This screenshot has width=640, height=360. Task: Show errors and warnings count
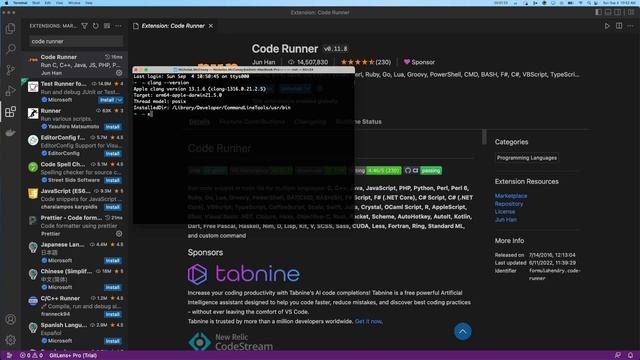pos(31,355)
